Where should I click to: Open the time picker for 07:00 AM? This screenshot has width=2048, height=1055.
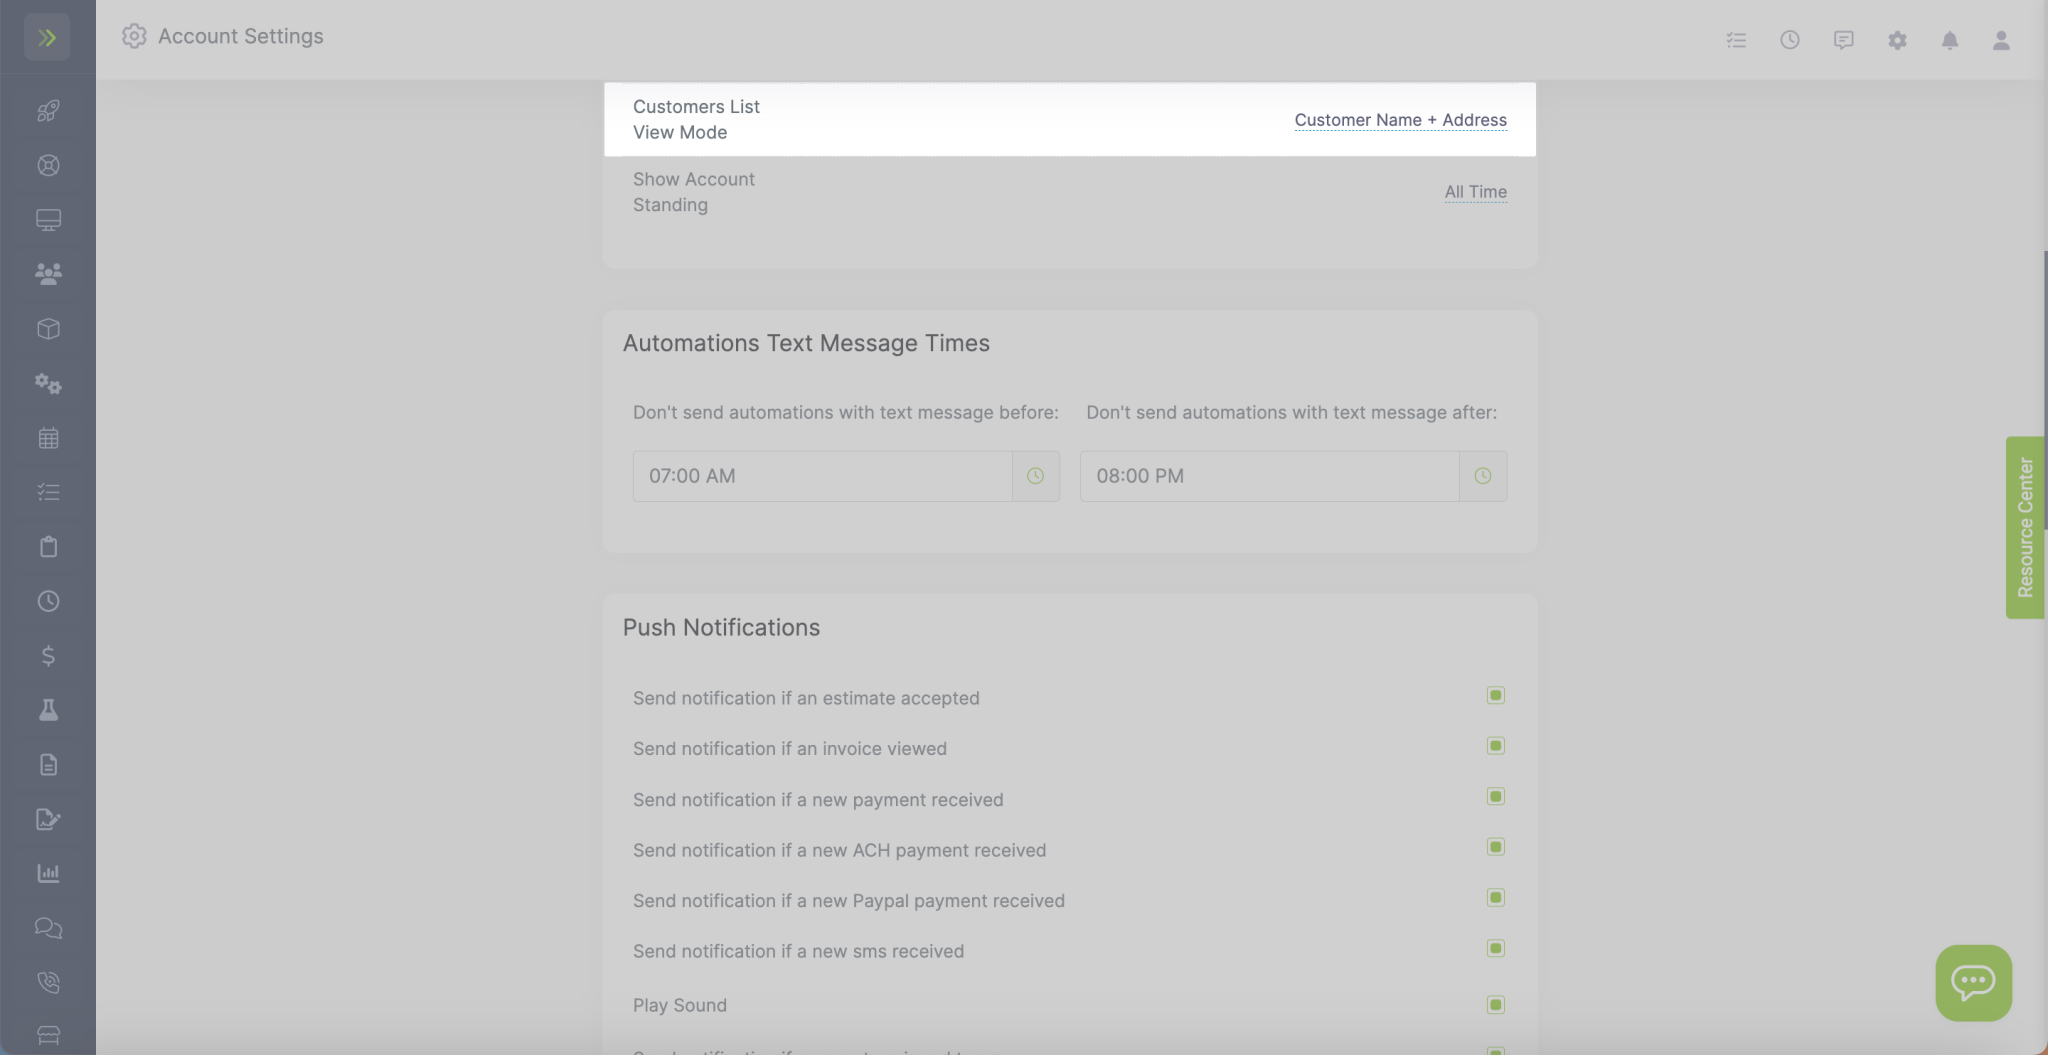tap(1035, 476)
